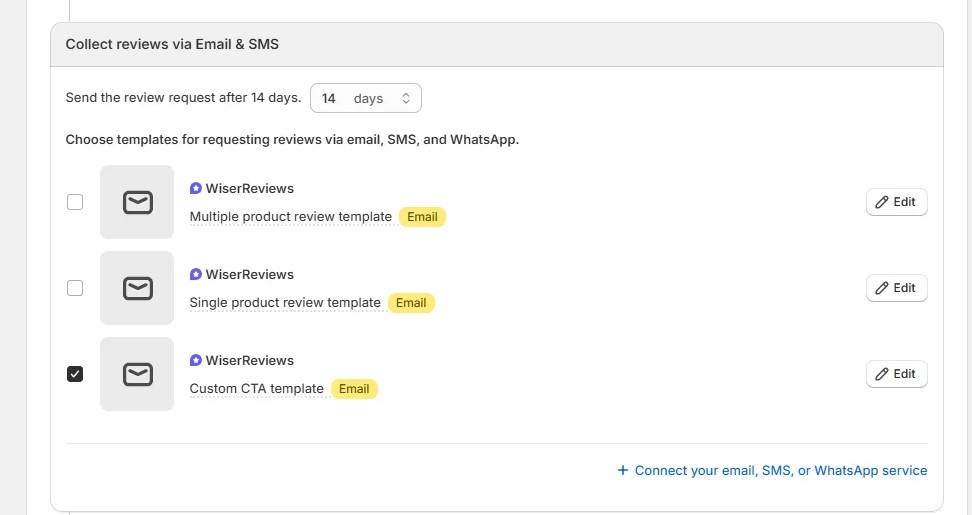Click the envelope icon for Single product template
972x515 pixels.
pos(137,288)
